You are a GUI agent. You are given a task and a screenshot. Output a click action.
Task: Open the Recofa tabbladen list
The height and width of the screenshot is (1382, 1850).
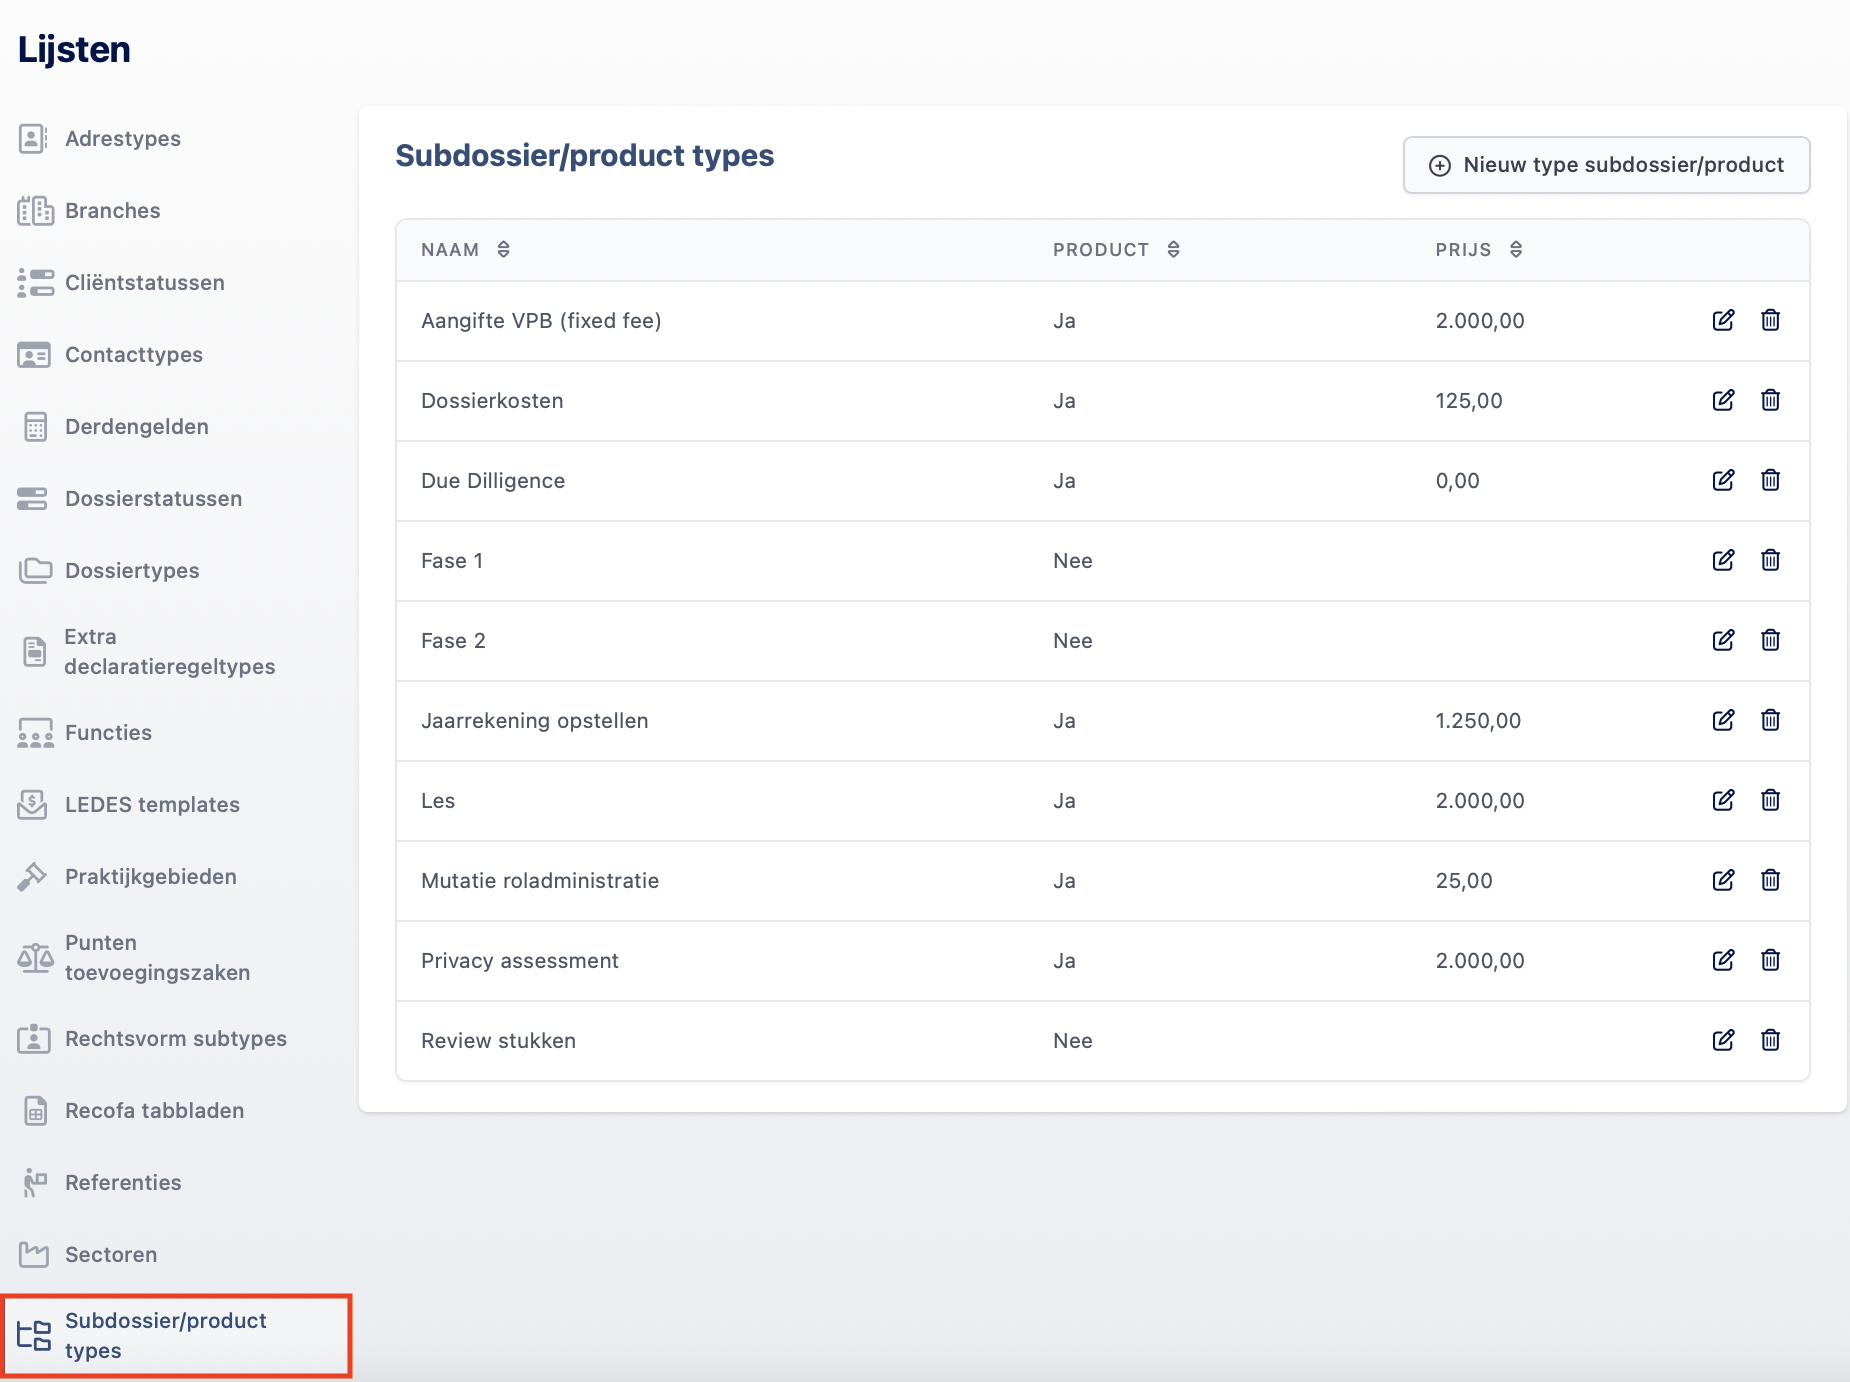pos(154,1111)
